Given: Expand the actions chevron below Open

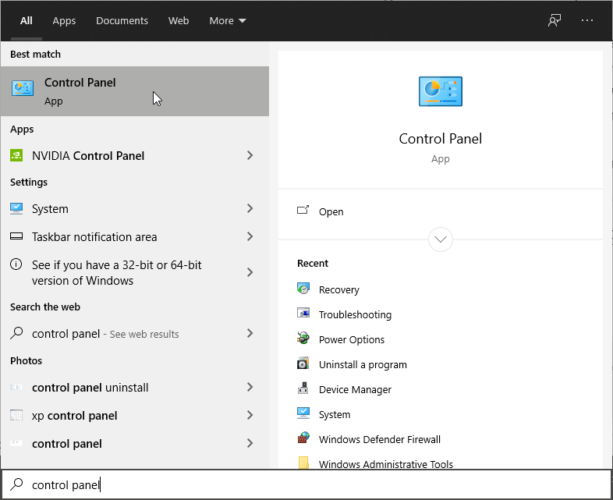Looking at the screenshot, I should pos(440,240).
